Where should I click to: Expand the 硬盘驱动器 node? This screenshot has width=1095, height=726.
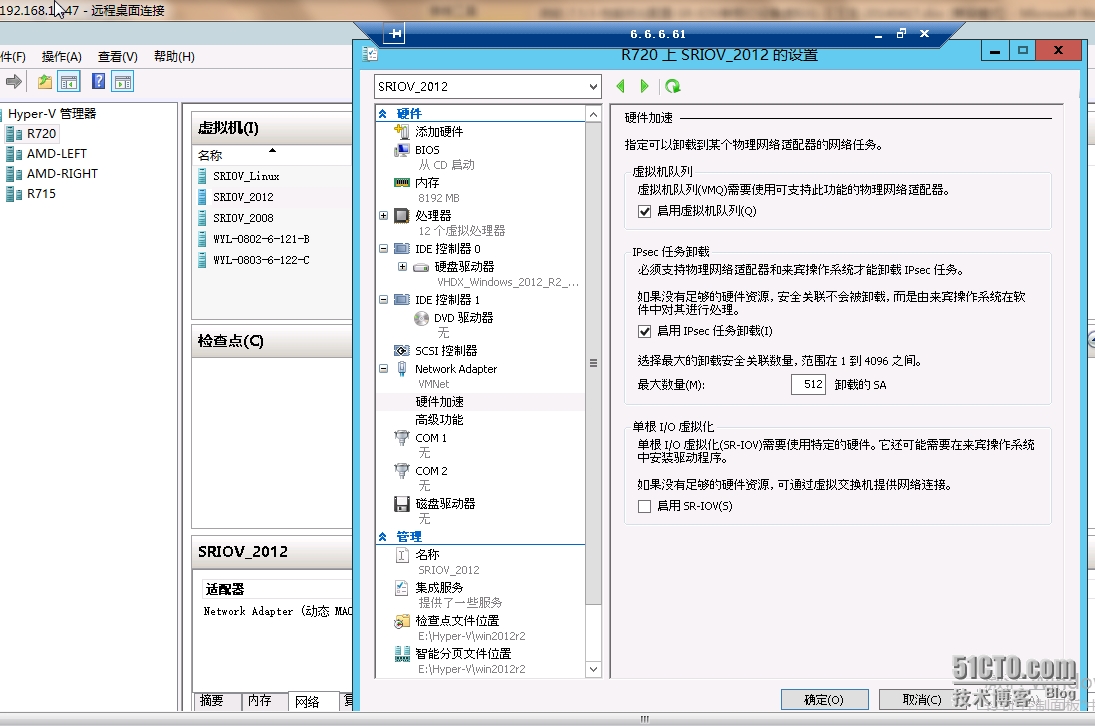402,267
